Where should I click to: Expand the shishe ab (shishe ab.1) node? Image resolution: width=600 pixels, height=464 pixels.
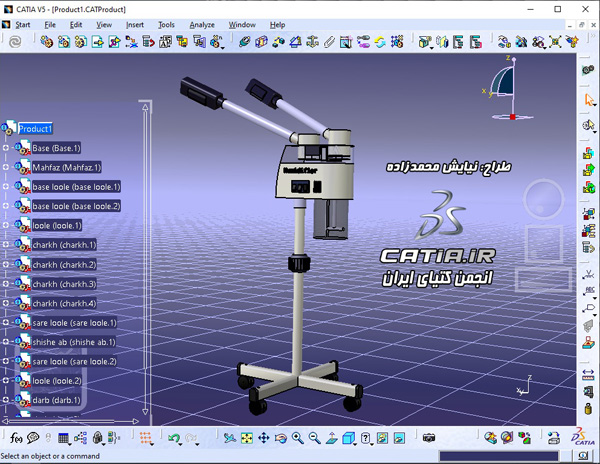coord(6,342)
